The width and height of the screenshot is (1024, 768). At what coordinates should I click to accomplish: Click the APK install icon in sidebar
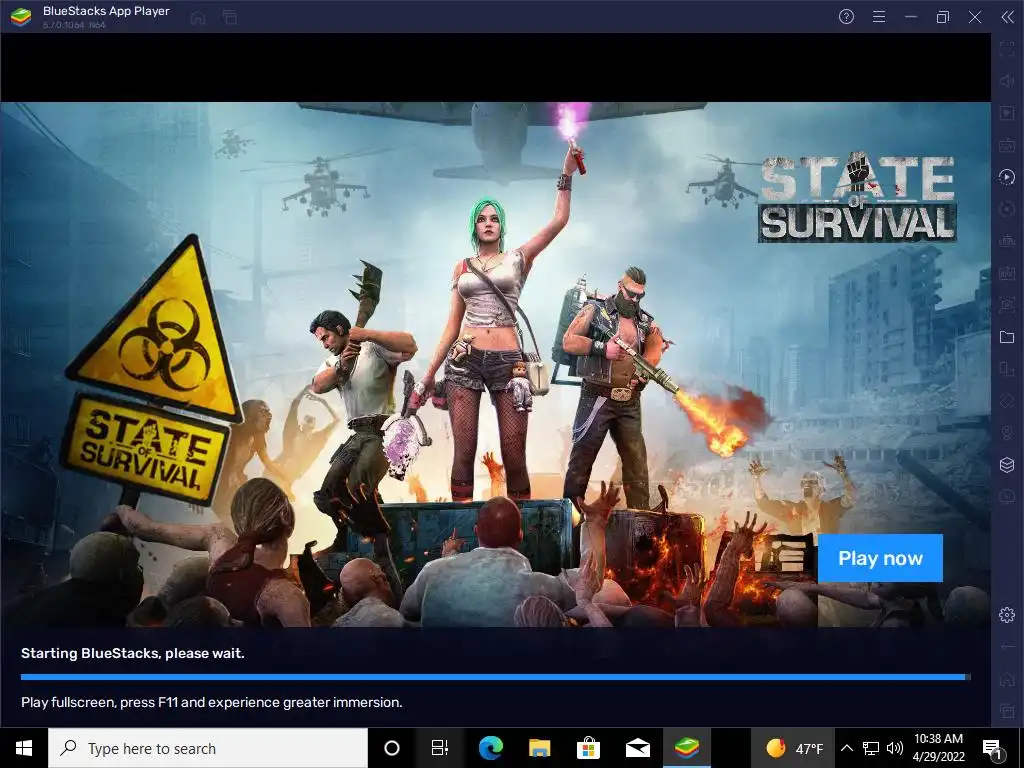point(1007,273)
